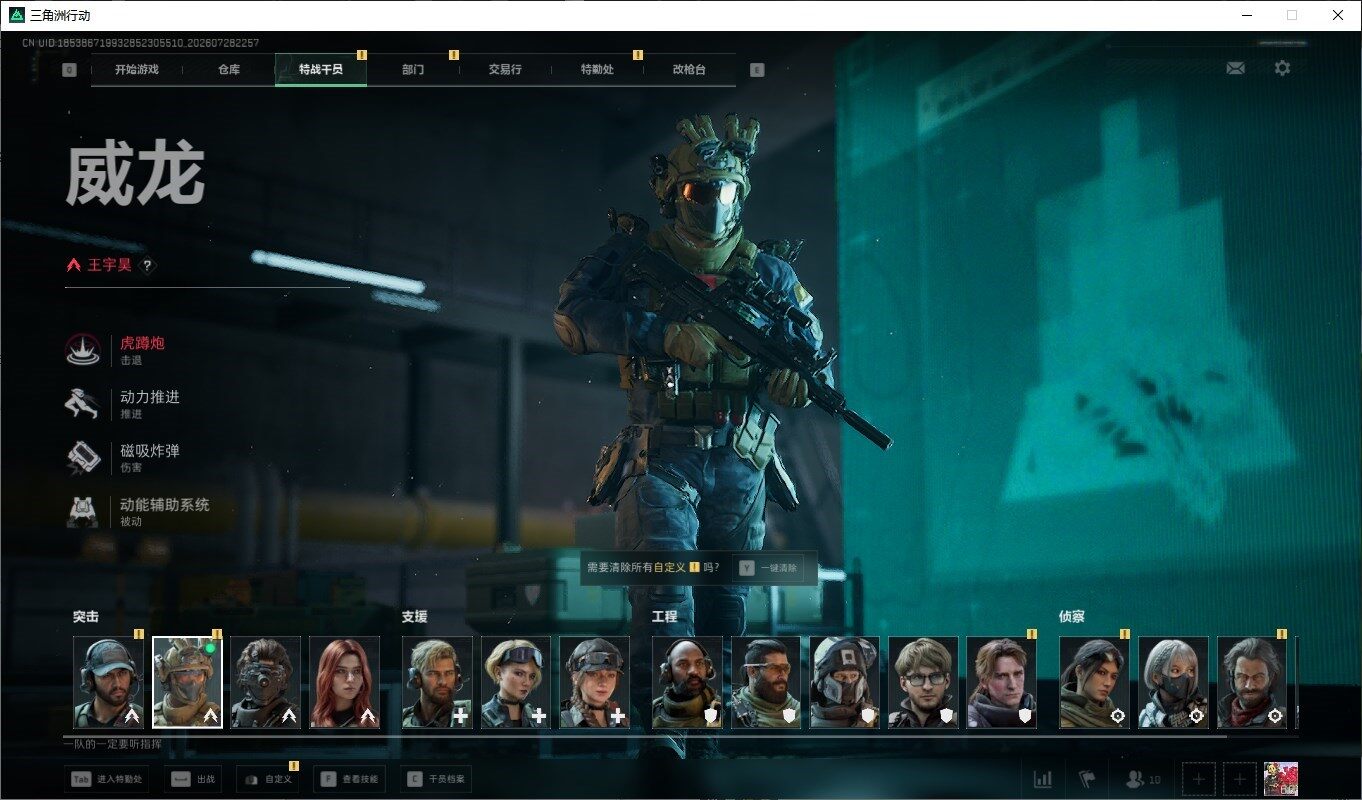Select the 动力推进 skill icon
The height and width of the screenshot is (800, 1362).
(82, 403)
